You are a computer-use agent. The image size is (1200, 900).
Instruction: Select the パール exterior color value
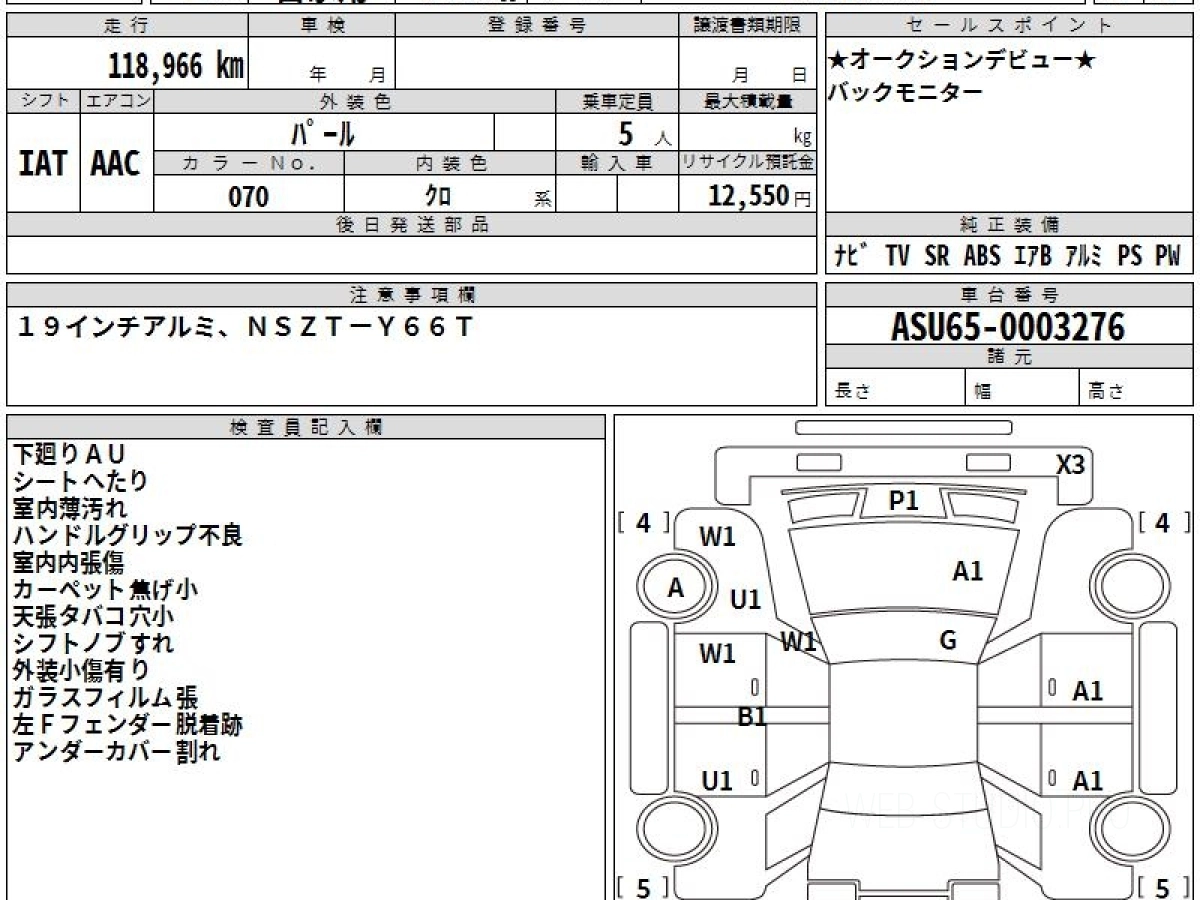324,132
